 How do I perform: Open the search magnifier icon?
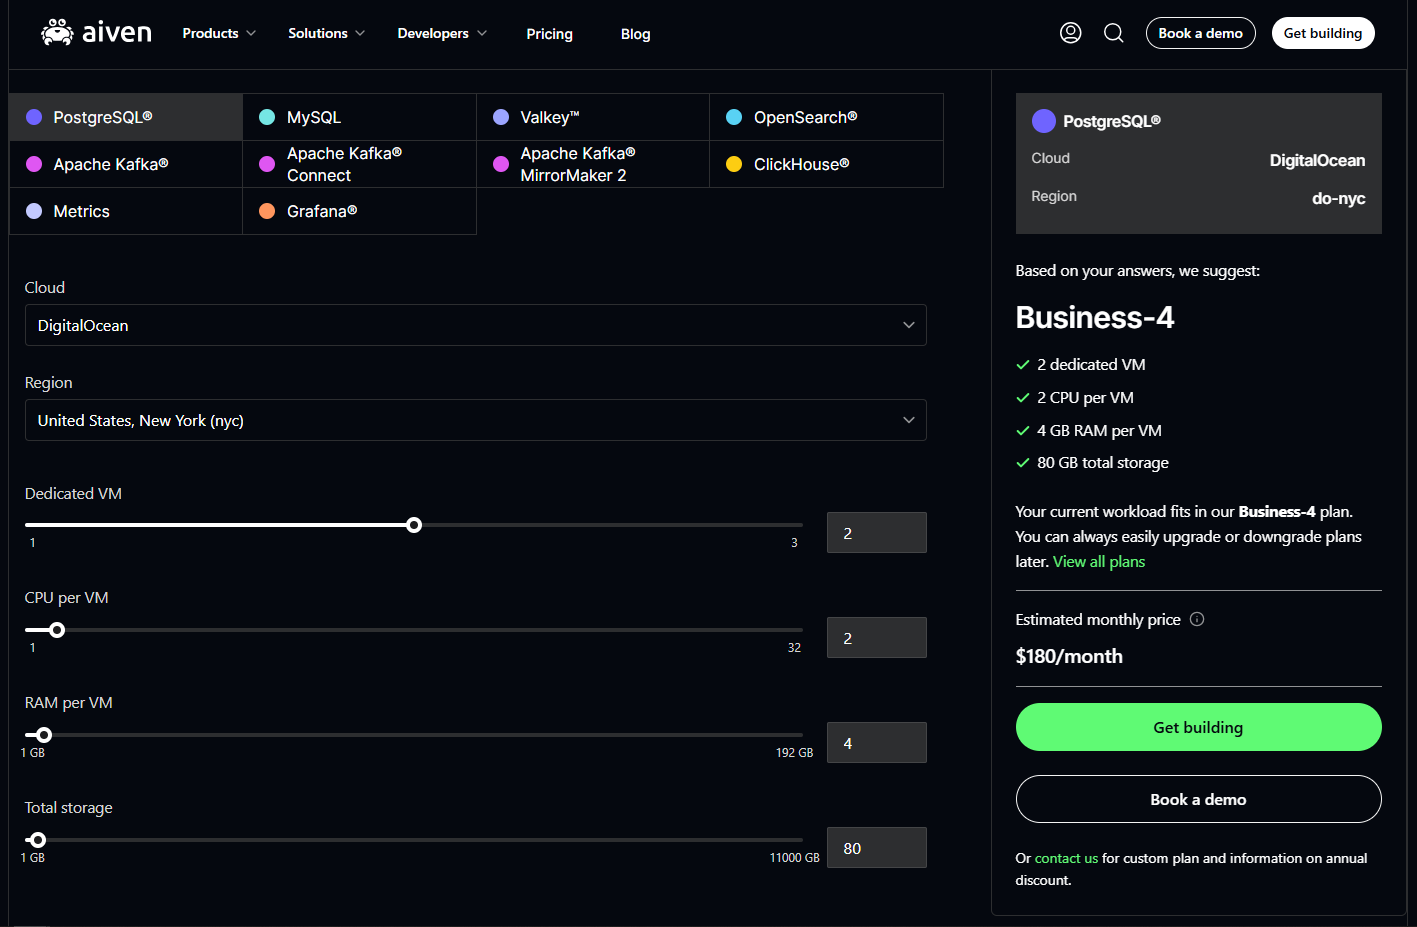pos(1114,33)
